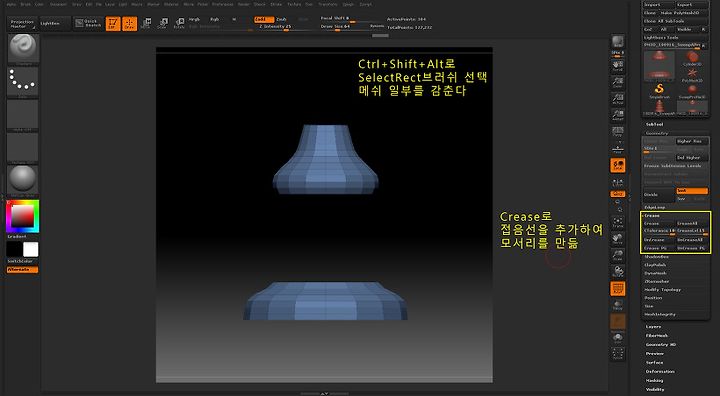Collapse the Geometry section
This screenshot has width=720, height=396.
[657, 133]
